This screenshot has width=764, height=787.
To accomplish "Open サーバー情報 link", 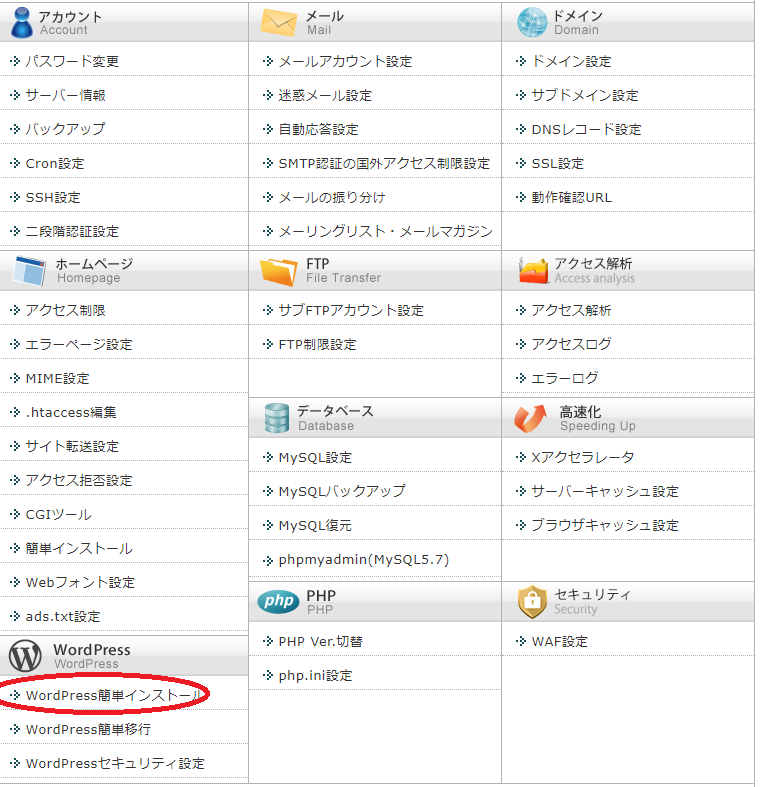I will (x=66, y=95).
